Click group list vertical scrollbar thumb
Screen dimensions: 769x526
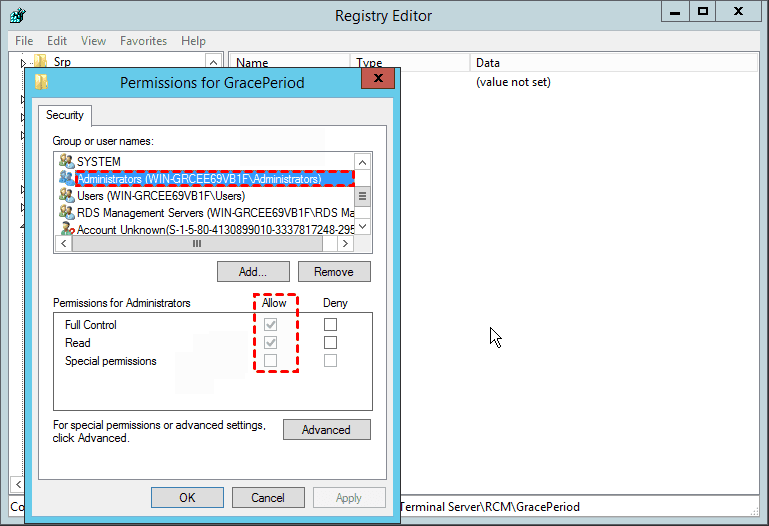click(x=362, y=196)
